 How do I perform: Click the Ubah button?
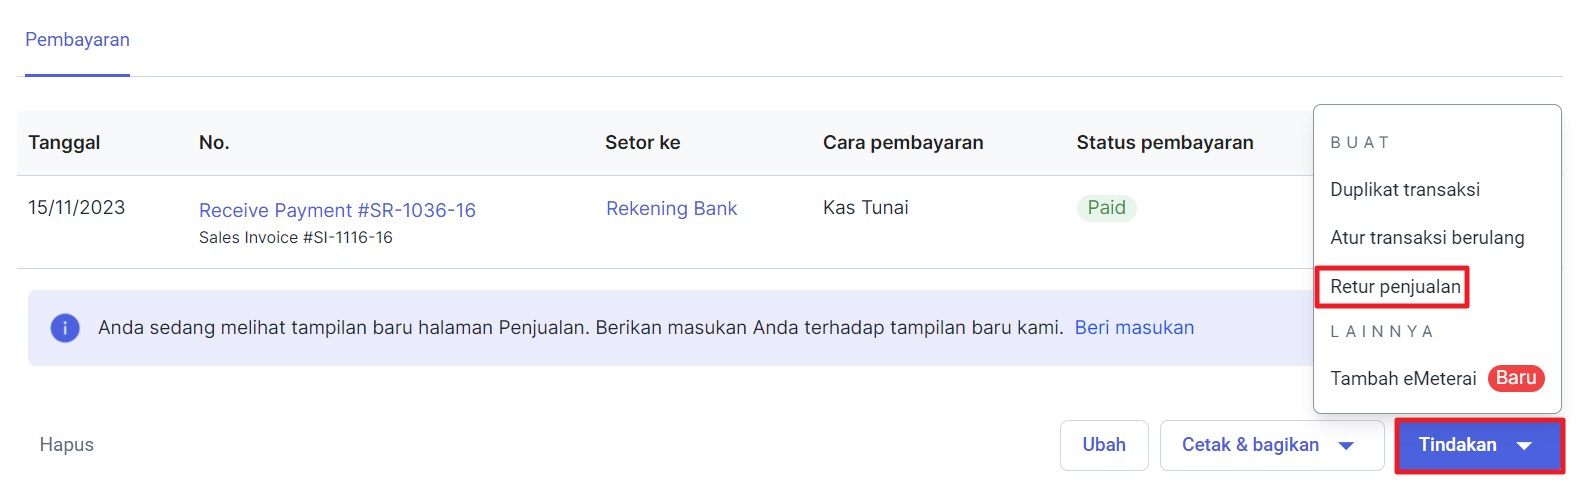(x=1103, y=445)
